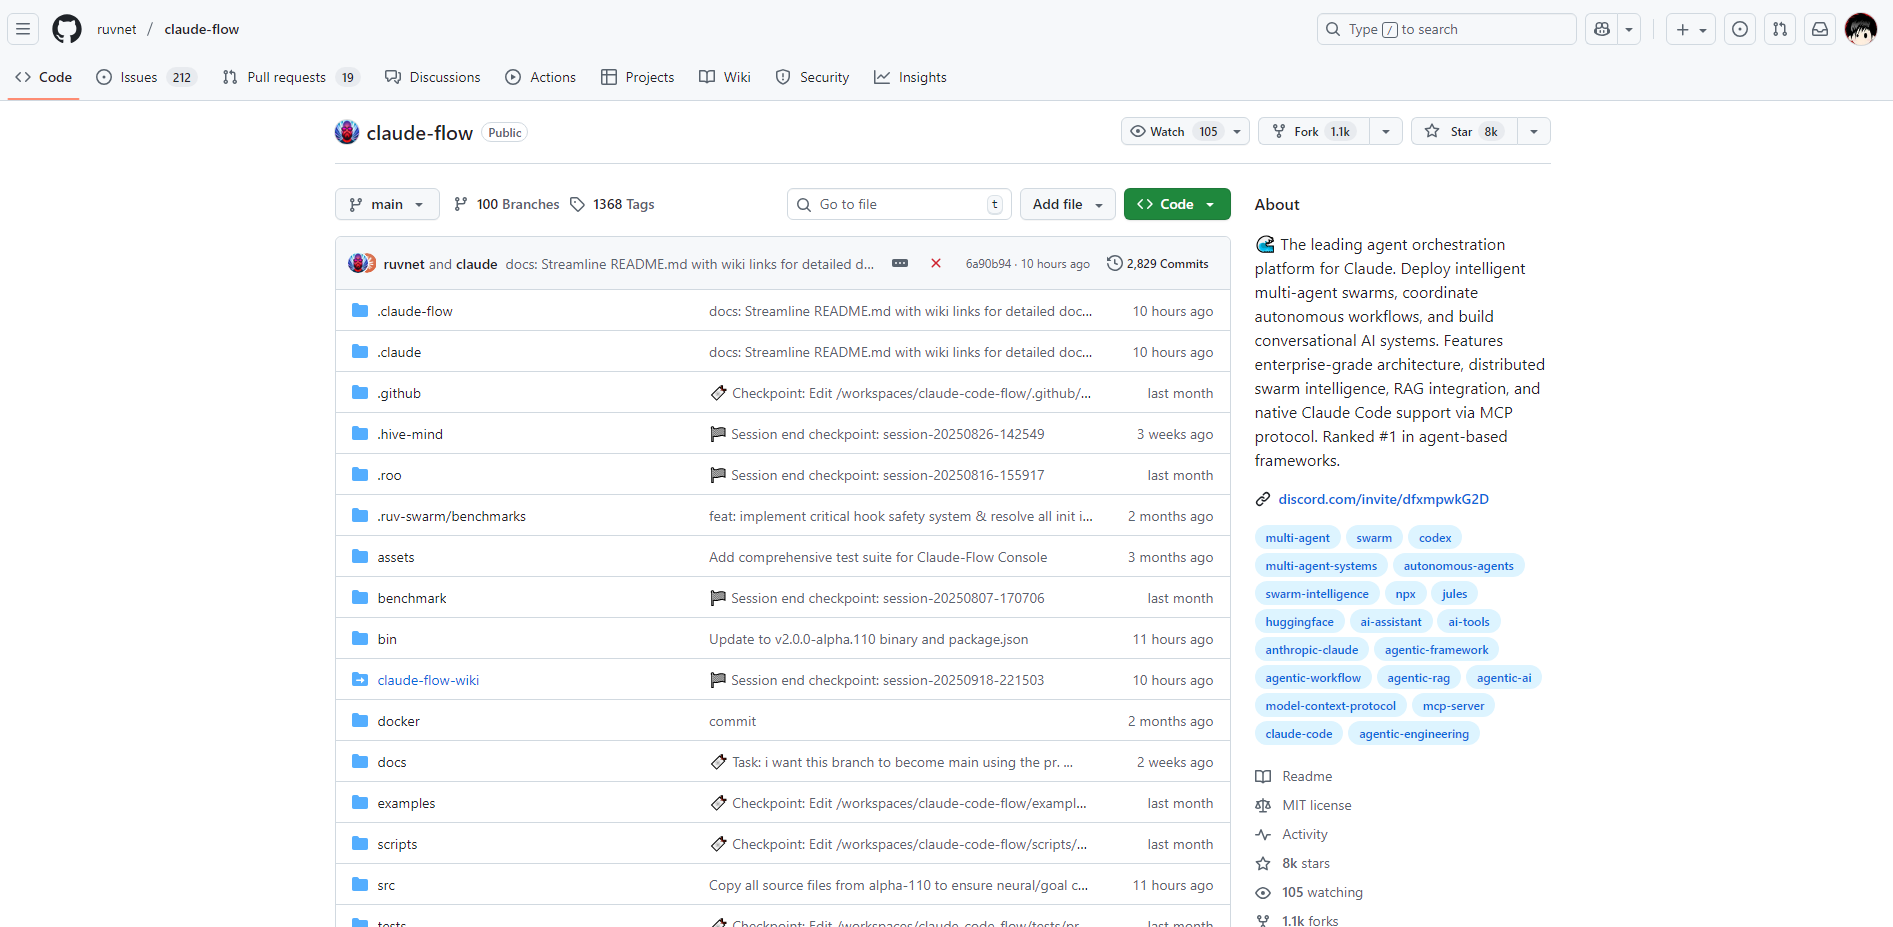Image resolution: width=1893 pixels, height=927 pixels.
Task: Switch to the Discussions tab
Action: [x=433, y=77]
